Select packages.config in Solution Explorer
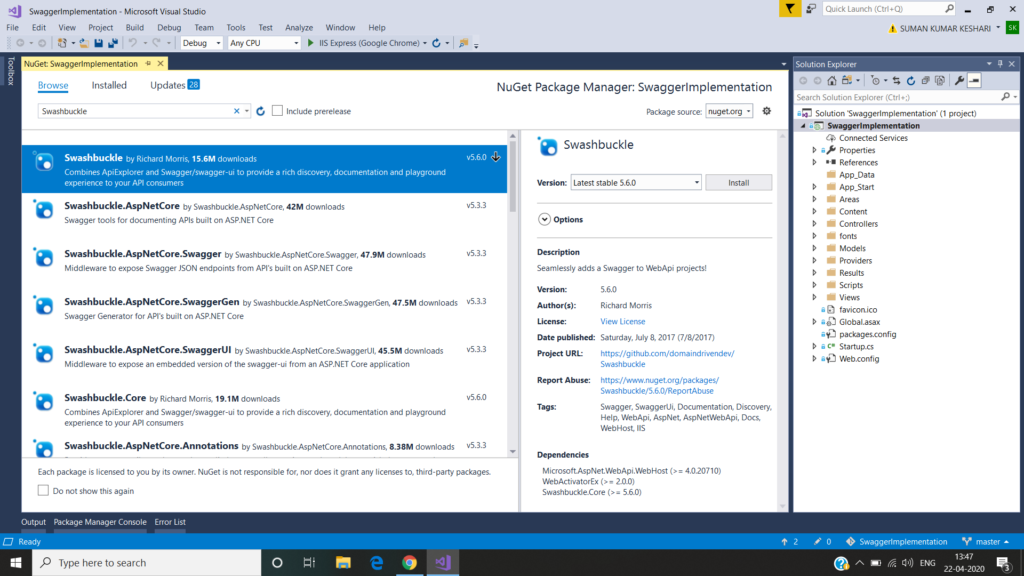Image resolution: width=1024 pixels, height=576 pixels. pyautogui.click(x=867, y=334)
